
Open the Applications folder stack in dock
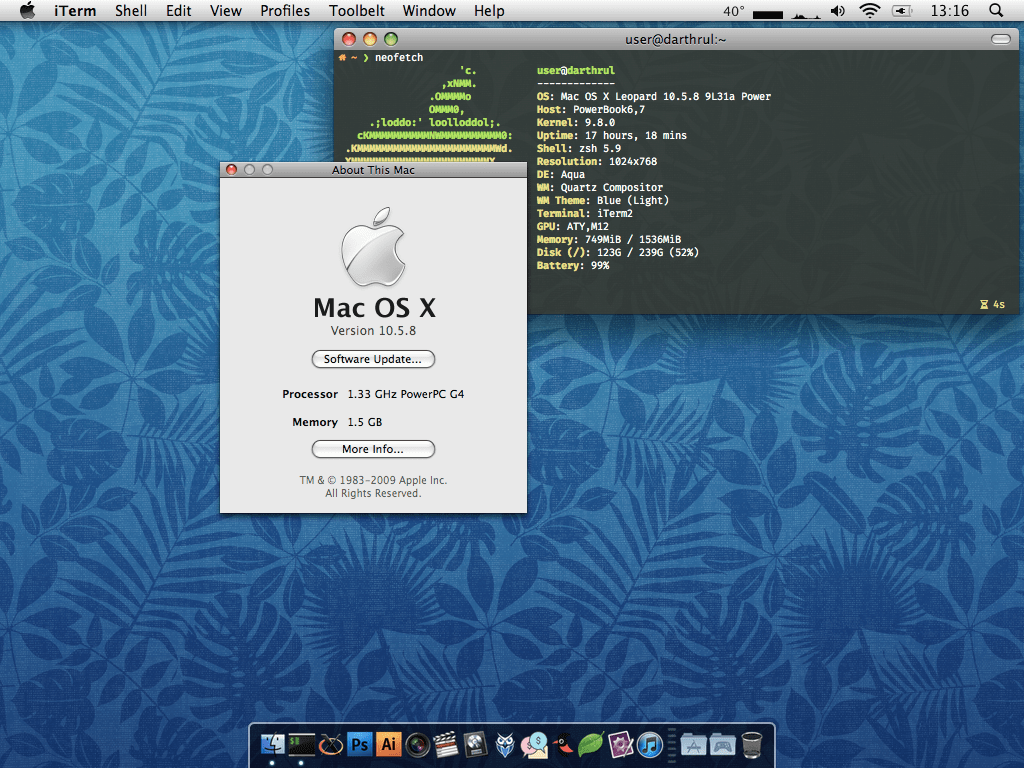[694, 744]
